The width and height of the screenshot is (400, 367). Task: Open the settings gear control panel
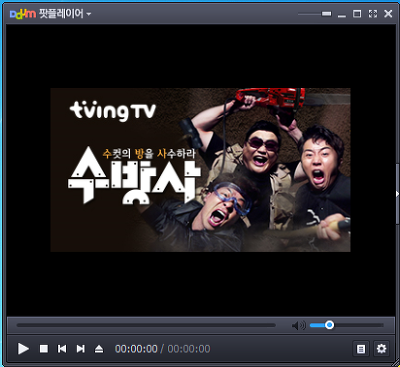[381, 349]
